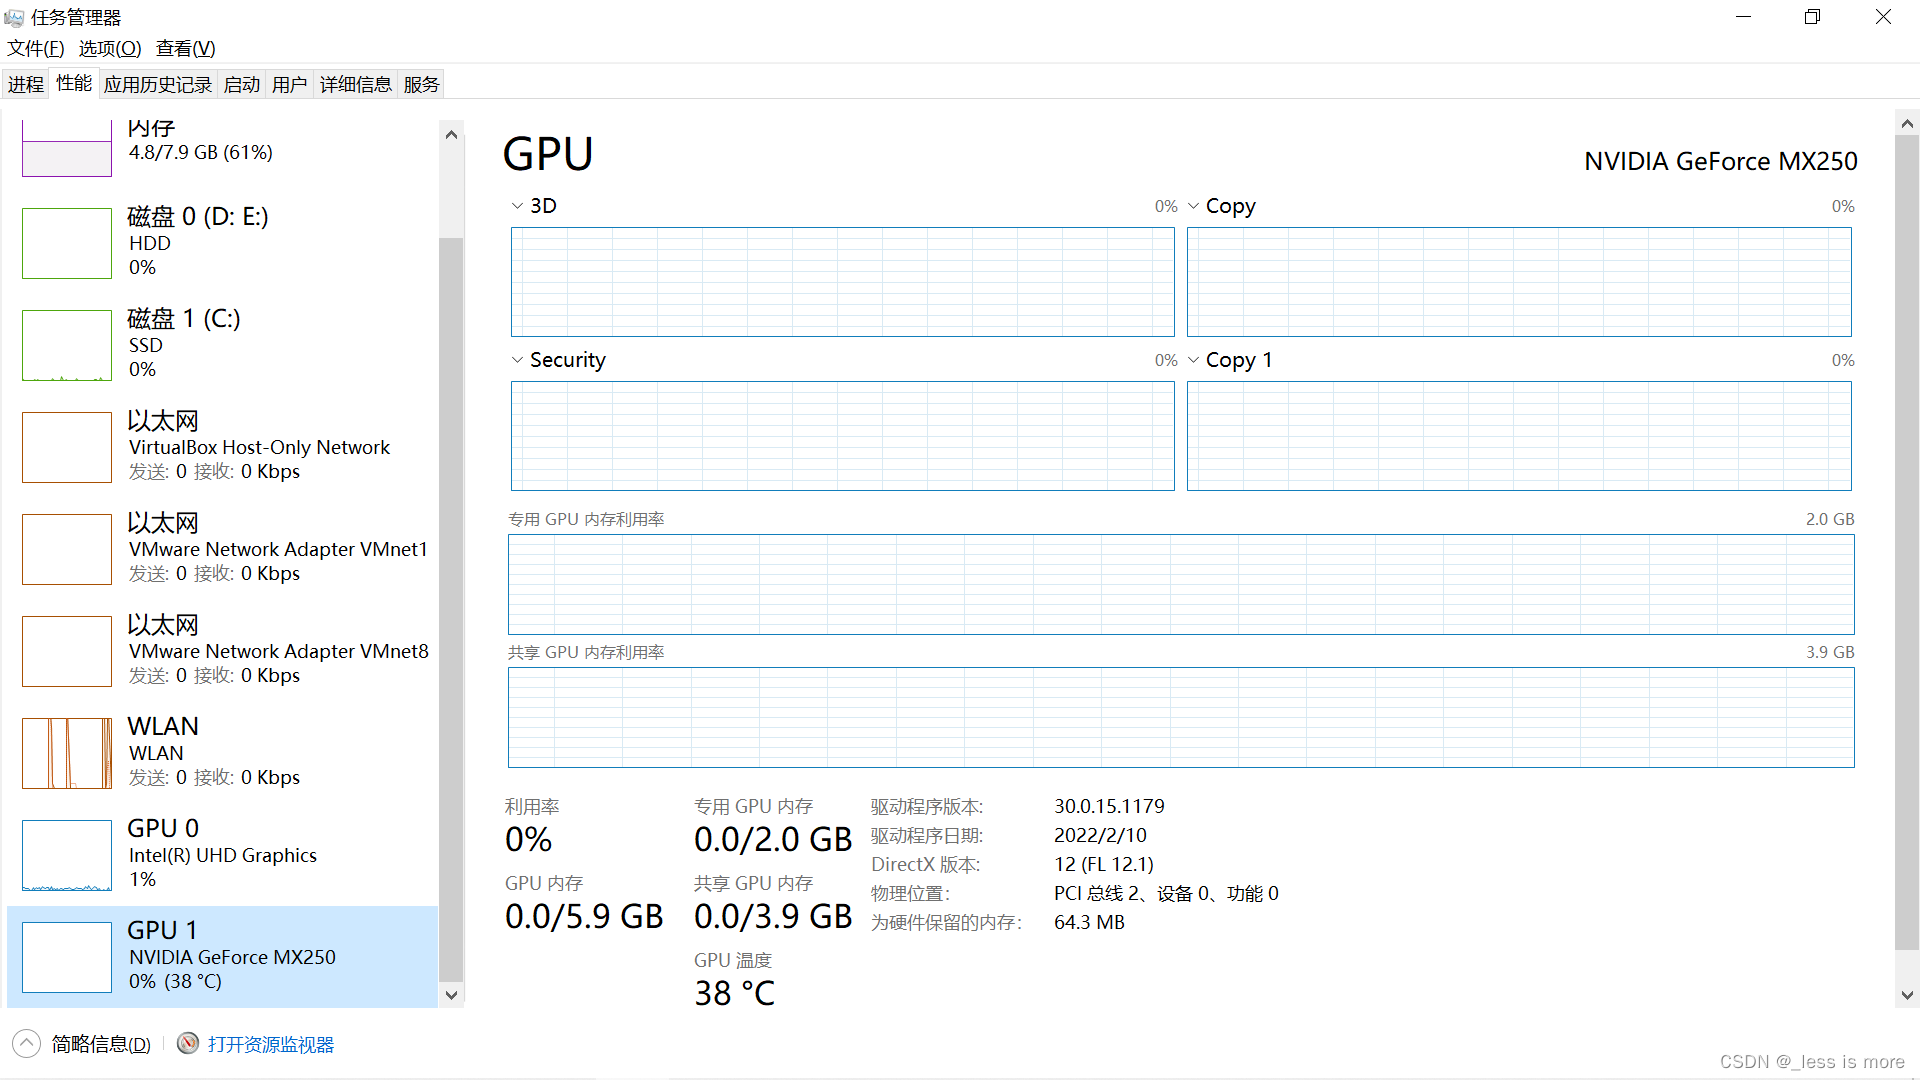Image resolution: width=1920 pixels, height=1080 pixels.
Task: Click the Resource Monitor icon at bottom
Action: point(187,1044)
